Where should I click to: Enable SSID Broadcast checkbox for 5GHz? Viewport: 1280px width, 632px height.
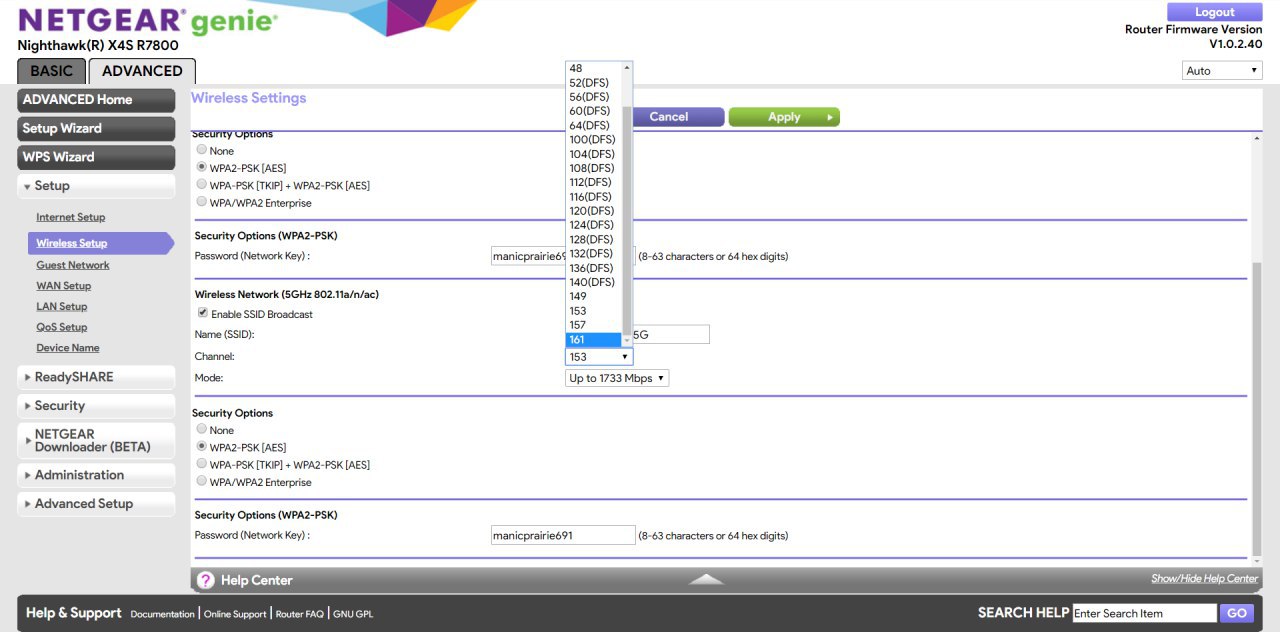[x=203, y=313]
